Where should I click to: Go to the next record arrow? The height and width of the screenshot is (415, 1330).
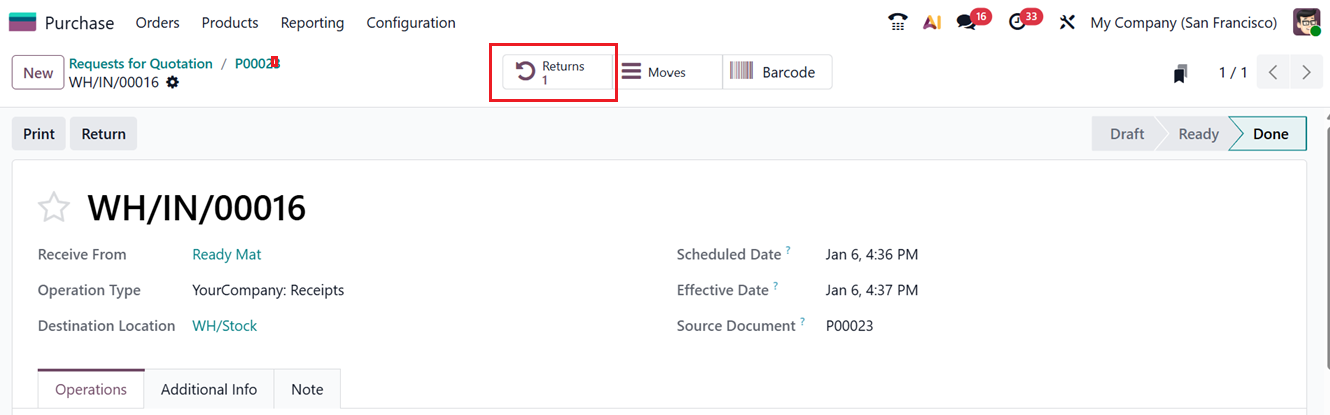click(x=1306, y=72)
